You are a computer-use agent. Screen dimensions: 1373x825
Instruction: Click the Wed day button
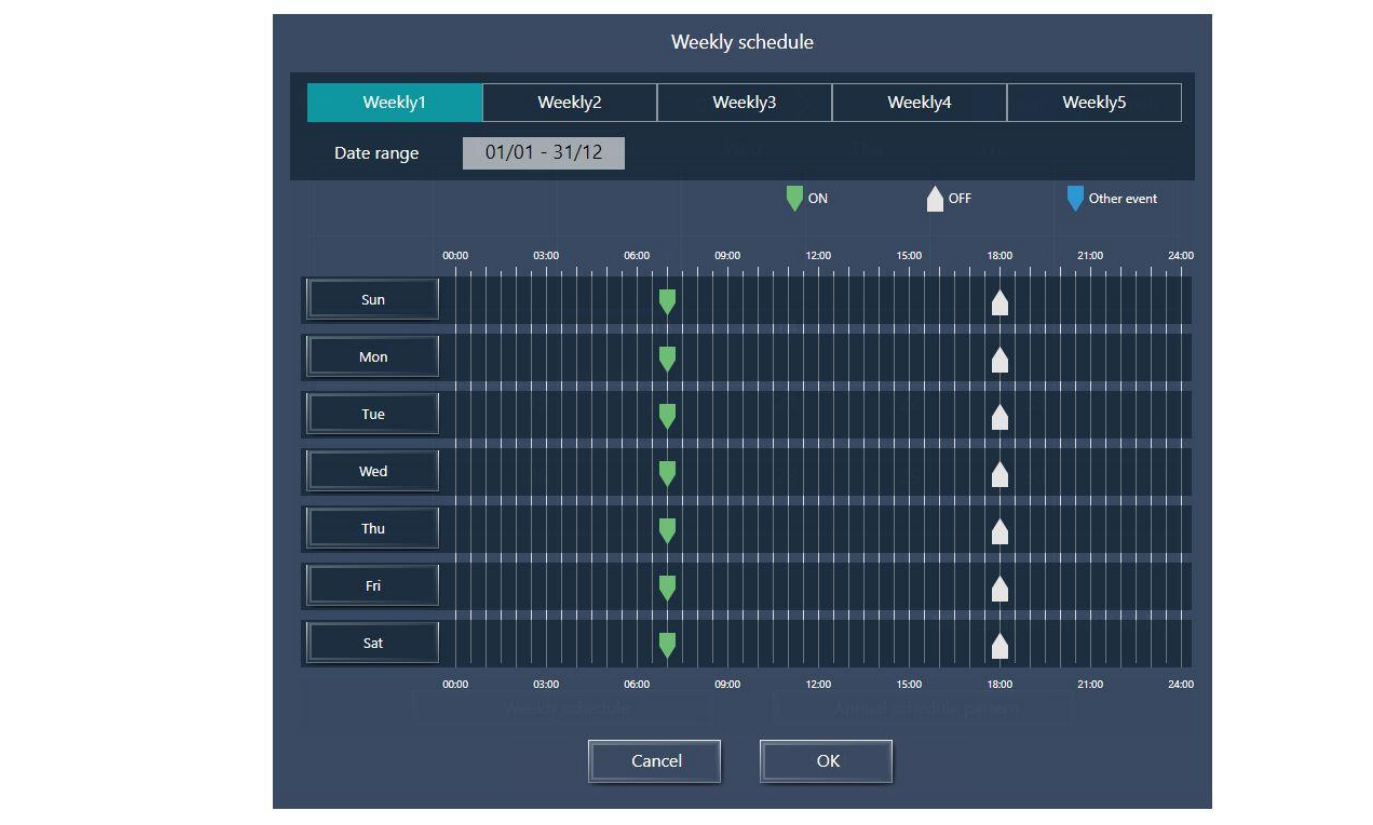[373, 472]
